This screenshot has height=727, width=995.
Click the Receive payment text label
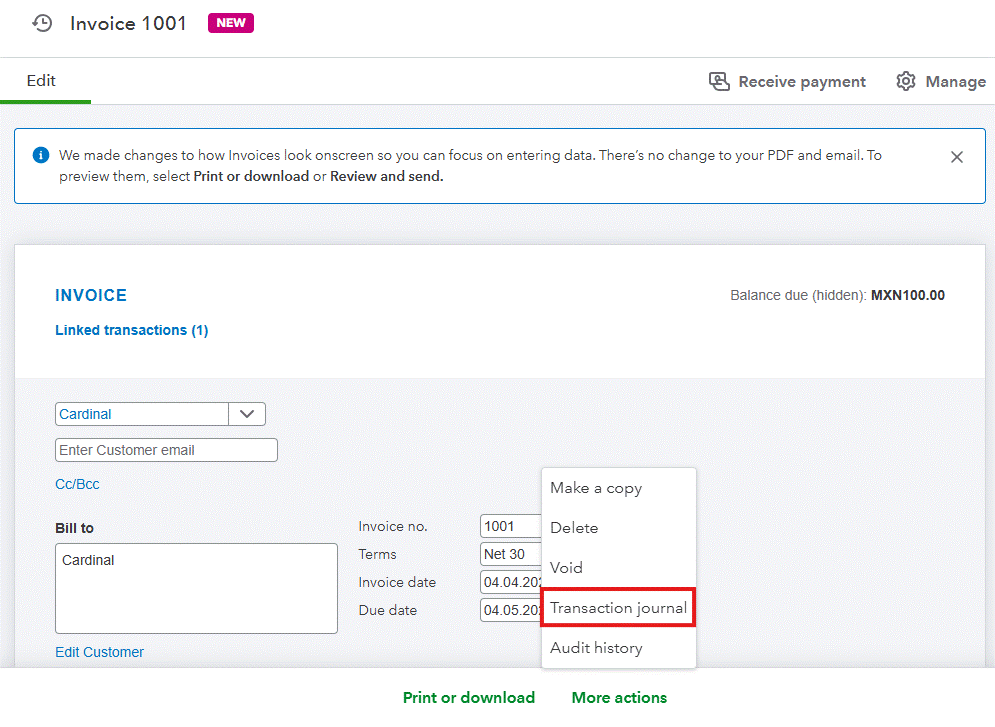click(x=802, y=82)
